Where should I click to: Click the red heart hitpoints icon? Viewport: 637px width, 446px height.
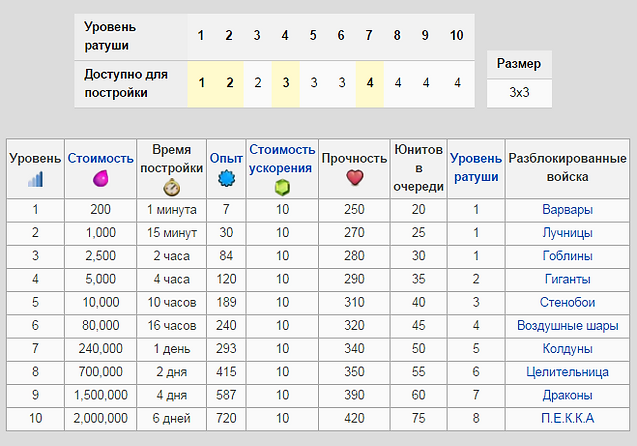(354, 178)
